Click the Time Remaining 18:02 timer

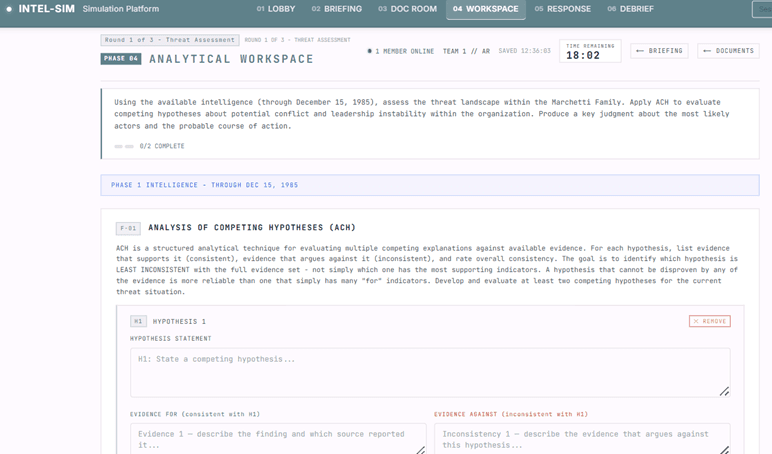point(590,51)
